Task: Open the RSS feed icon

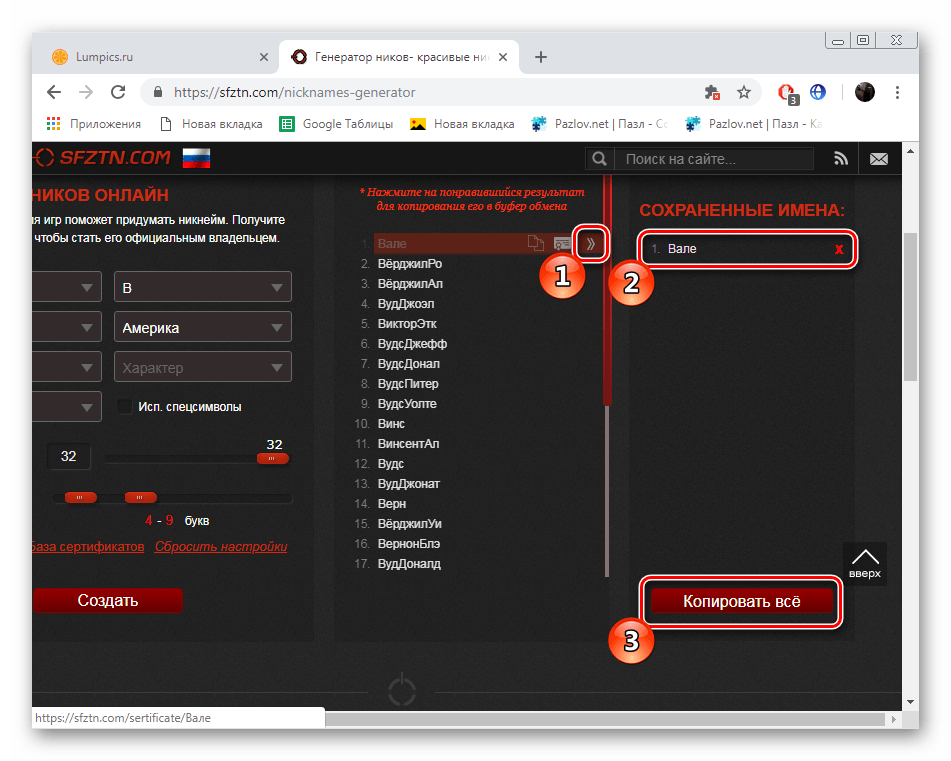Action: coord(841,159)
